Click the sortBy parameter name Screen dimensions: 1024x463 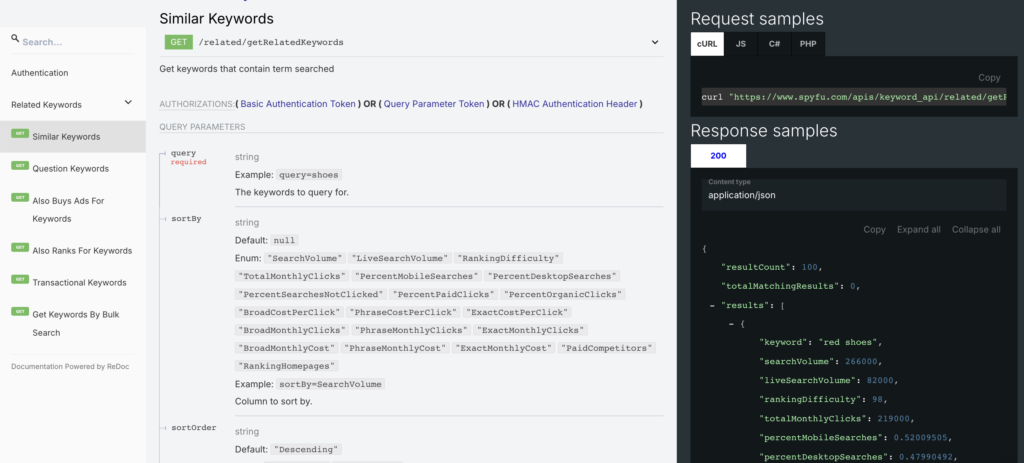pos(185,218)
